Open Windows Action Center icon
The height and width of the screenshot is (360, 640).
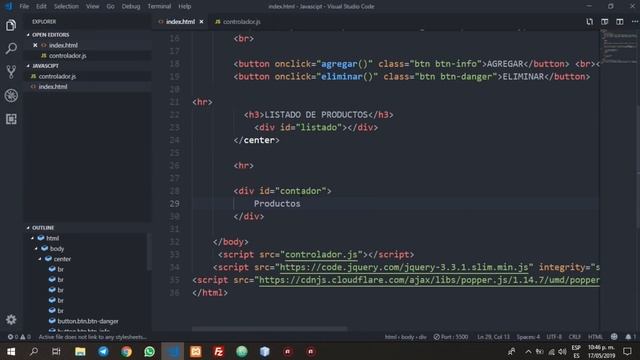627,351
